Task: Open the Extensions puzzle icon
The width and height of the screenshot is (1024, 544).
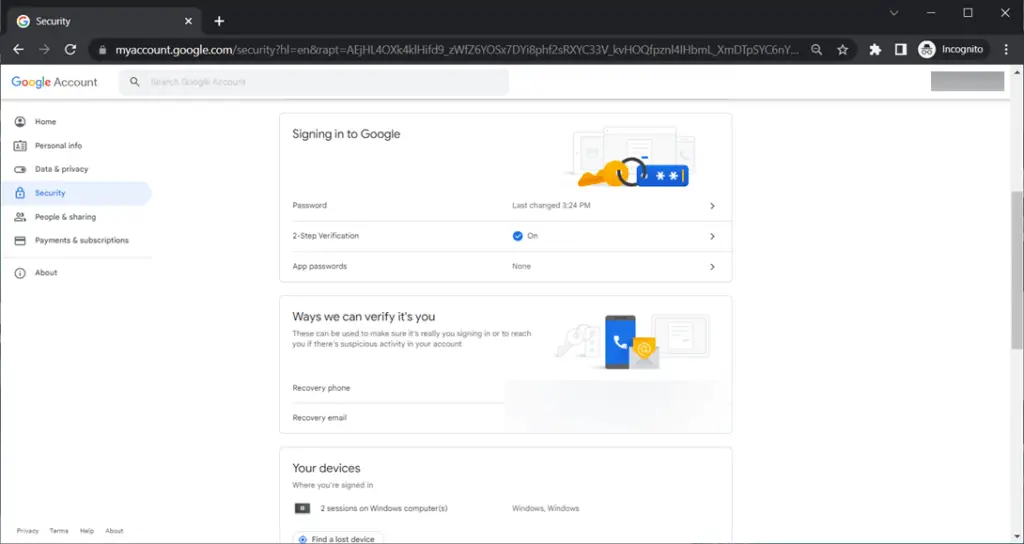Action: point(875,50)
